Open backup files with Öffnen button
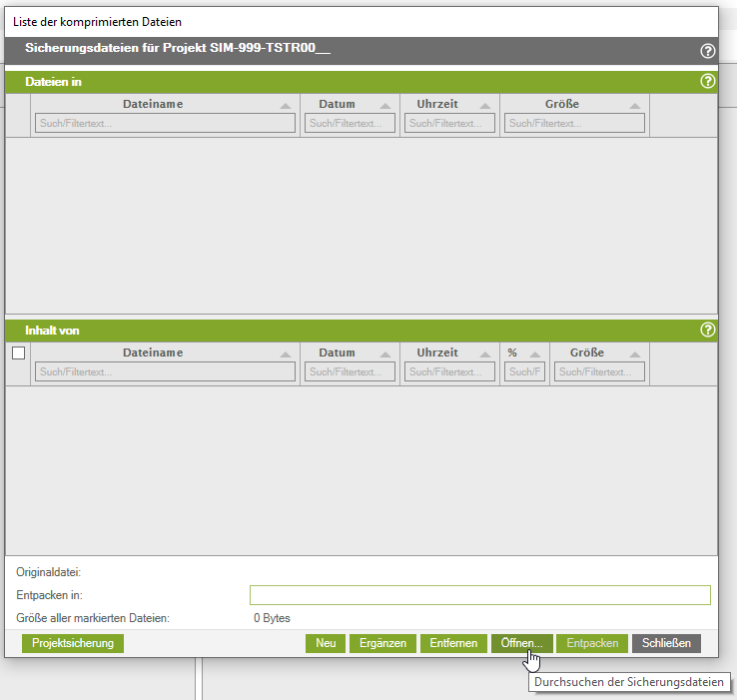Screen dimensions: 737x700 coord(521,643)
